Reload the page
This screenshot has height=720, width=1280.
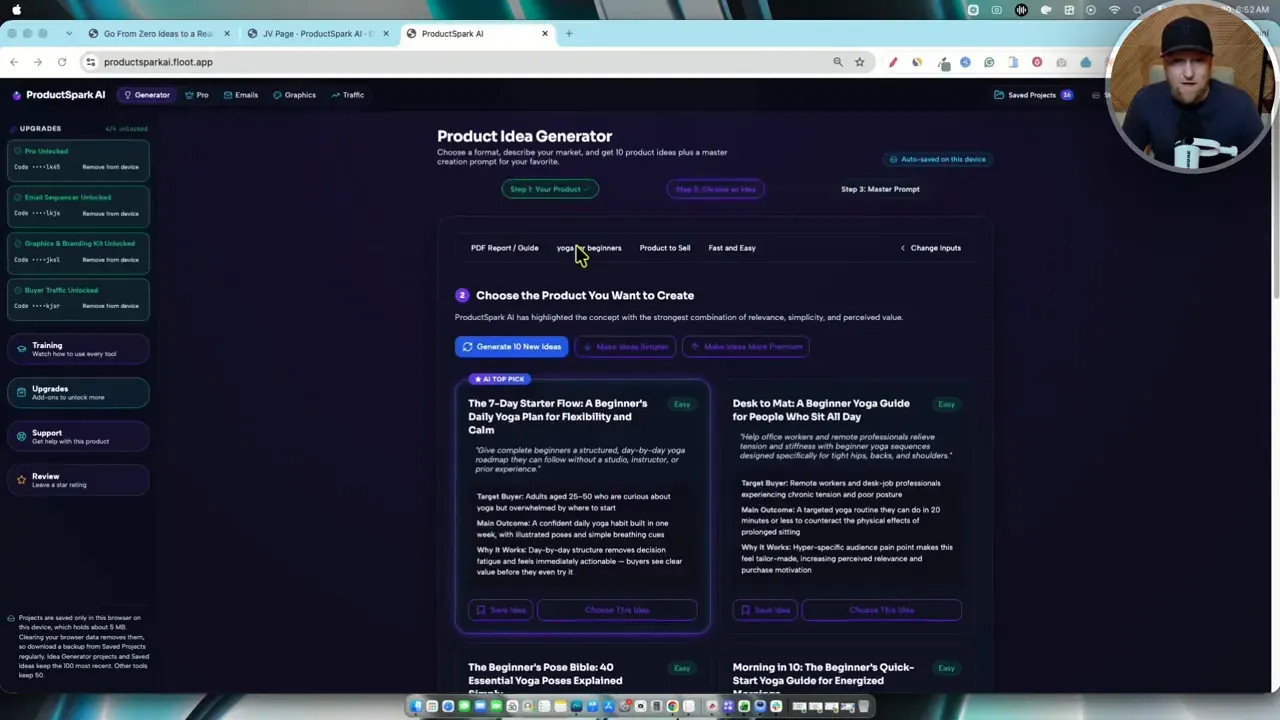pos(62,62)
